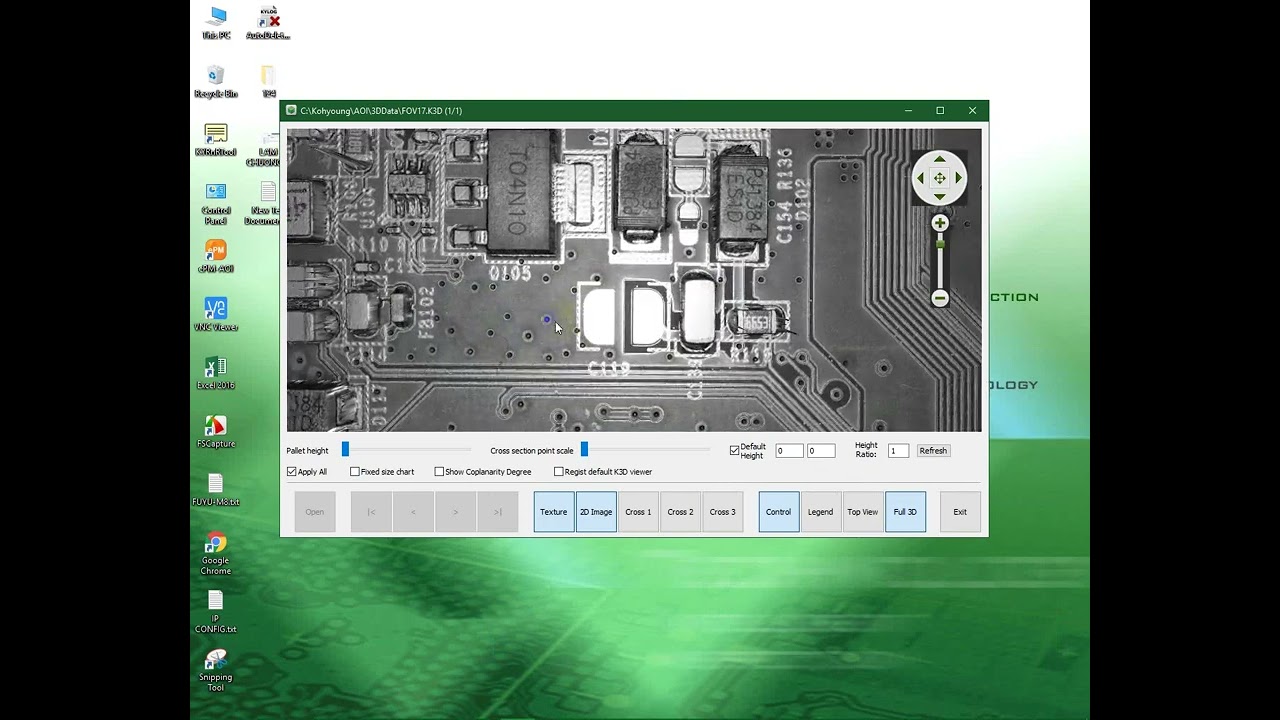Launch Snipping Tool from desktop

[x=216, y=671]
